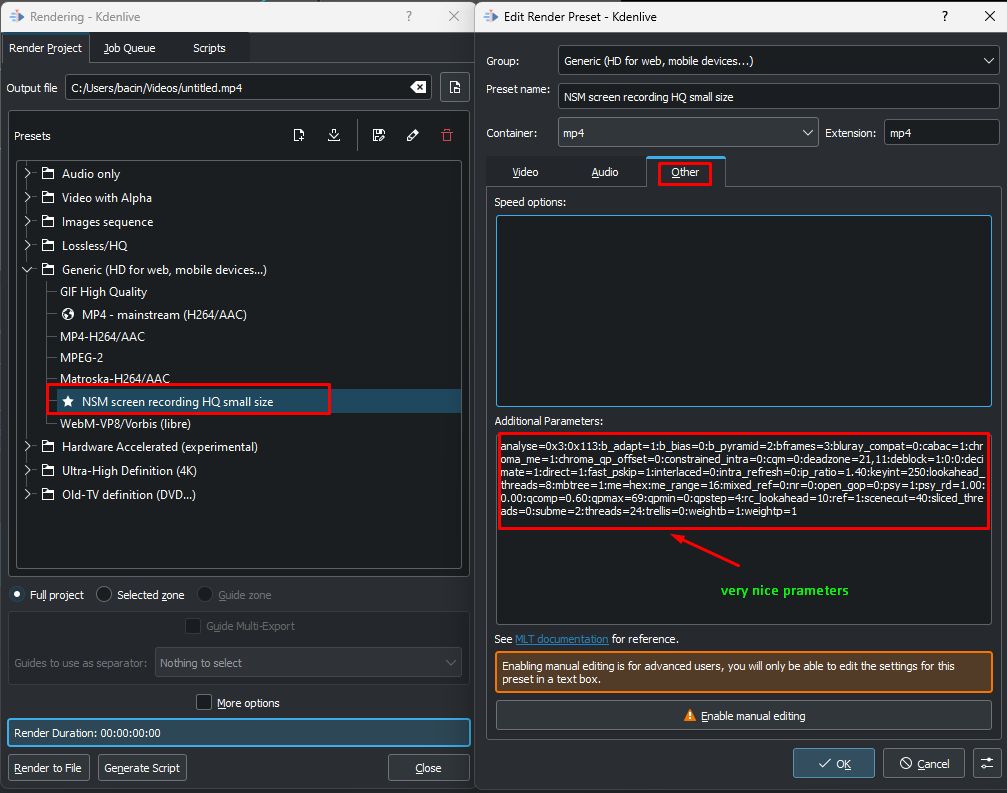
Task: Click the Kdenlive logo in Rendering title bar
Action: click(x=17, y=16)
